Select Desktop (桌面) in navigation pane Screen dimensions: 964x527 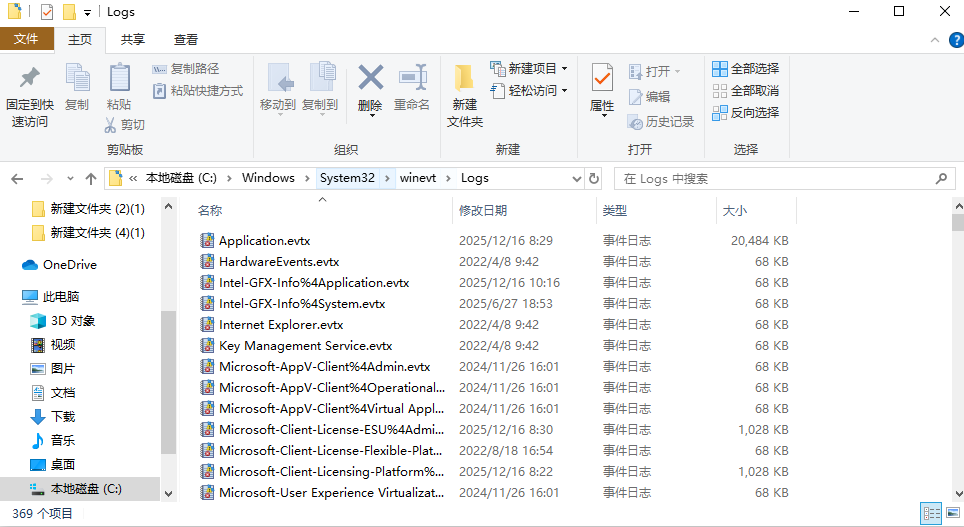(53, 465)
